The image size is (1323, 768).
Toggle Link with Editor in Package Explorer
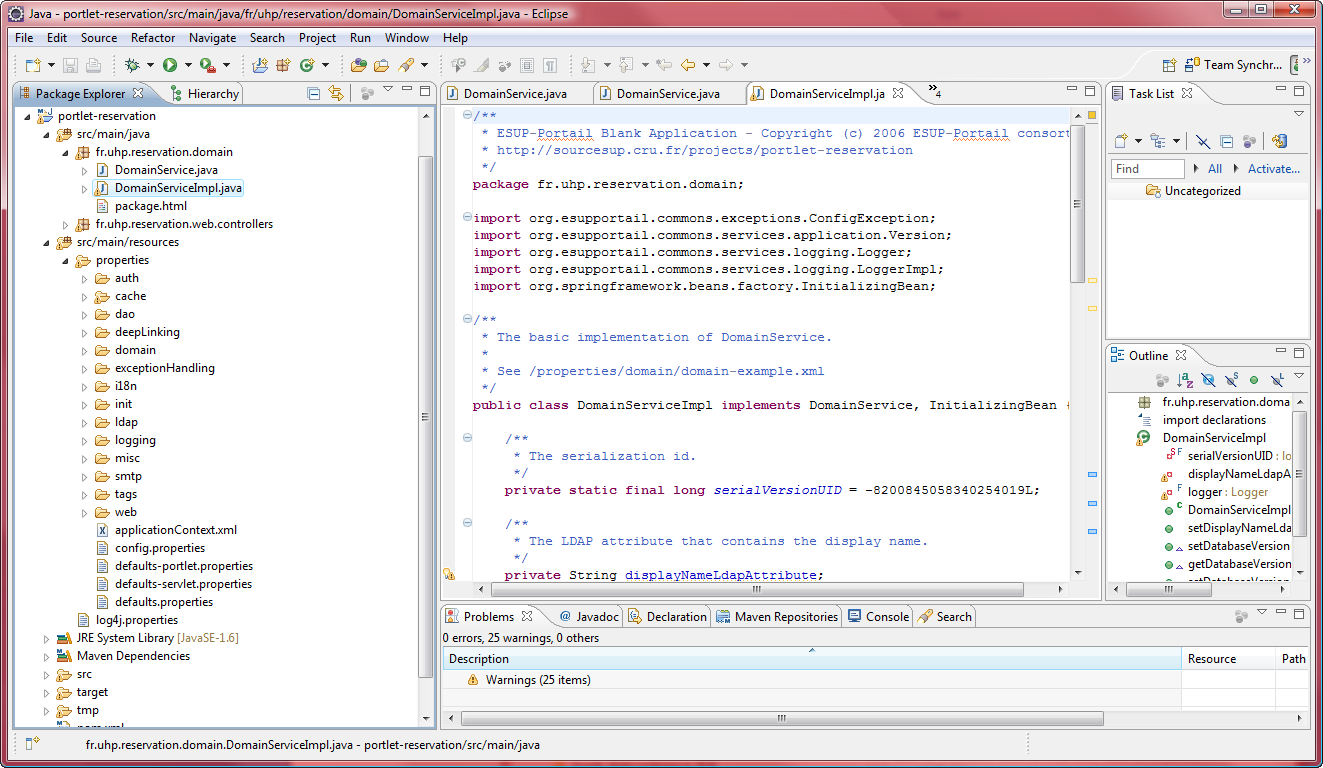coord(336,94)
